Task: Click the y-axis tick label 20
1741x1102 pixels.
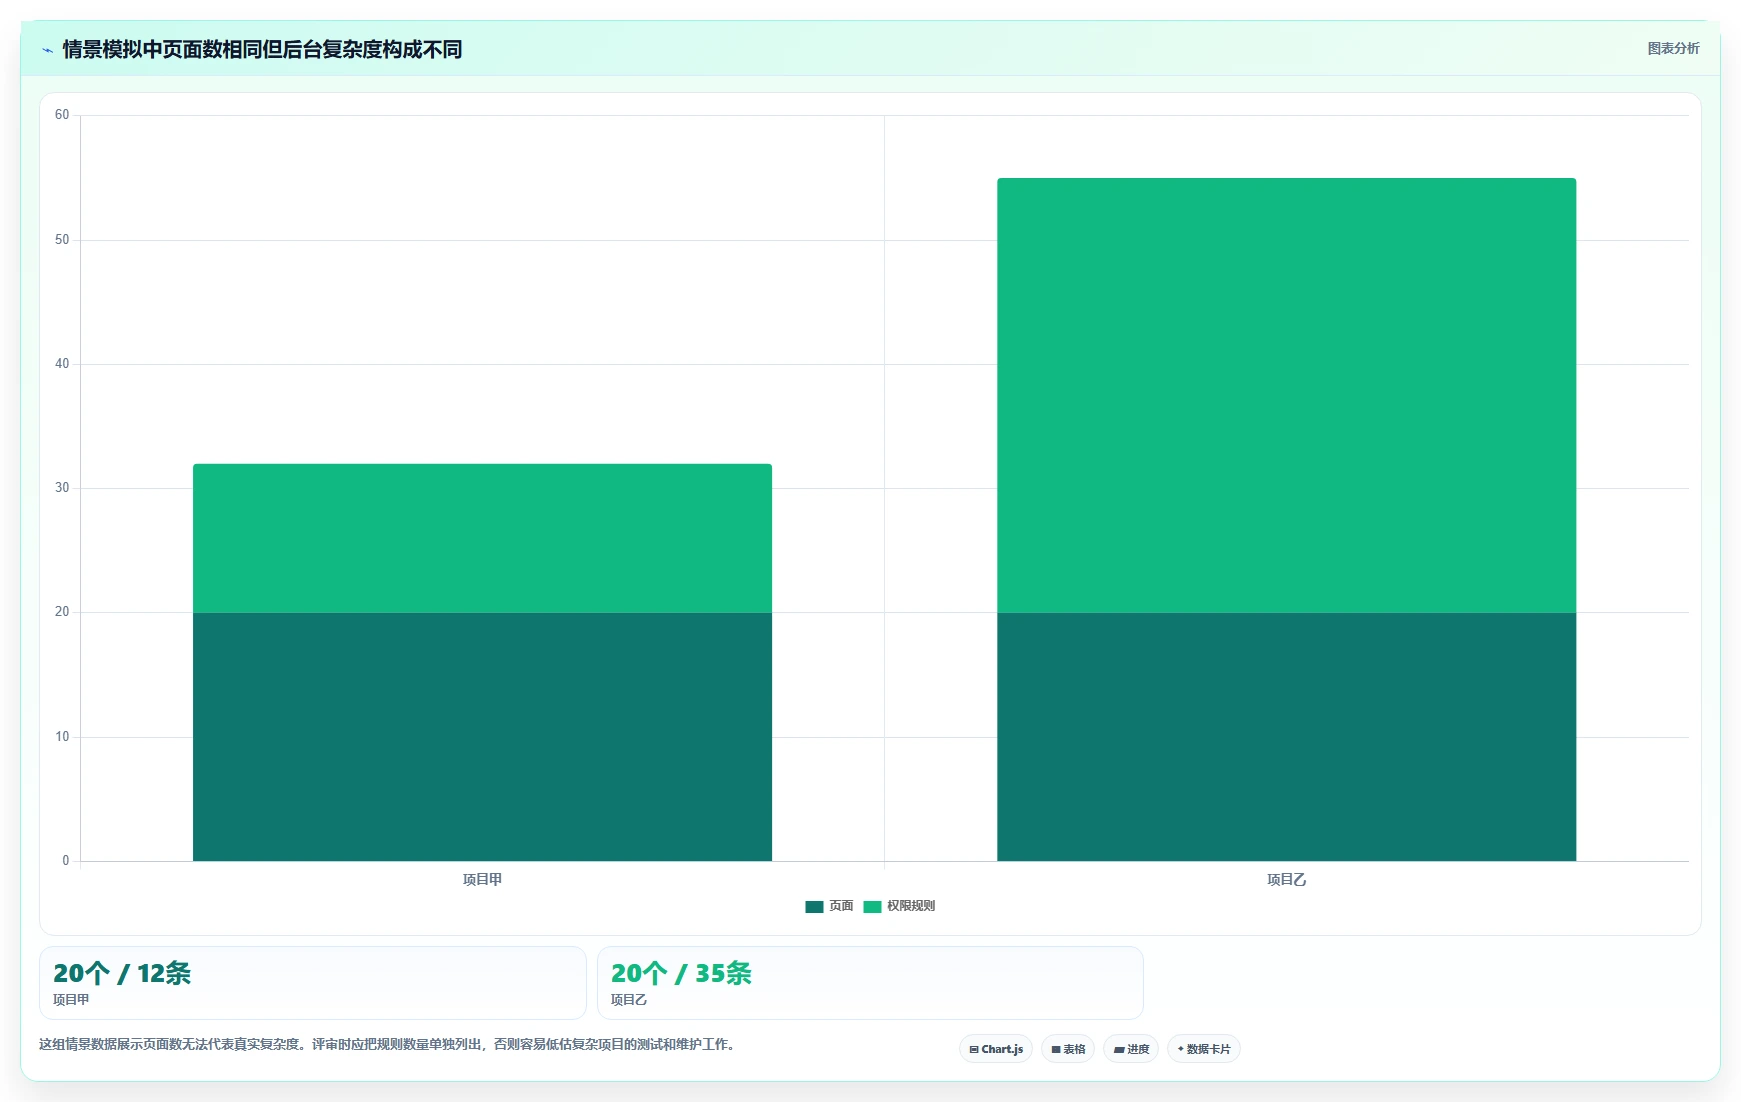Action: (62, 612)
